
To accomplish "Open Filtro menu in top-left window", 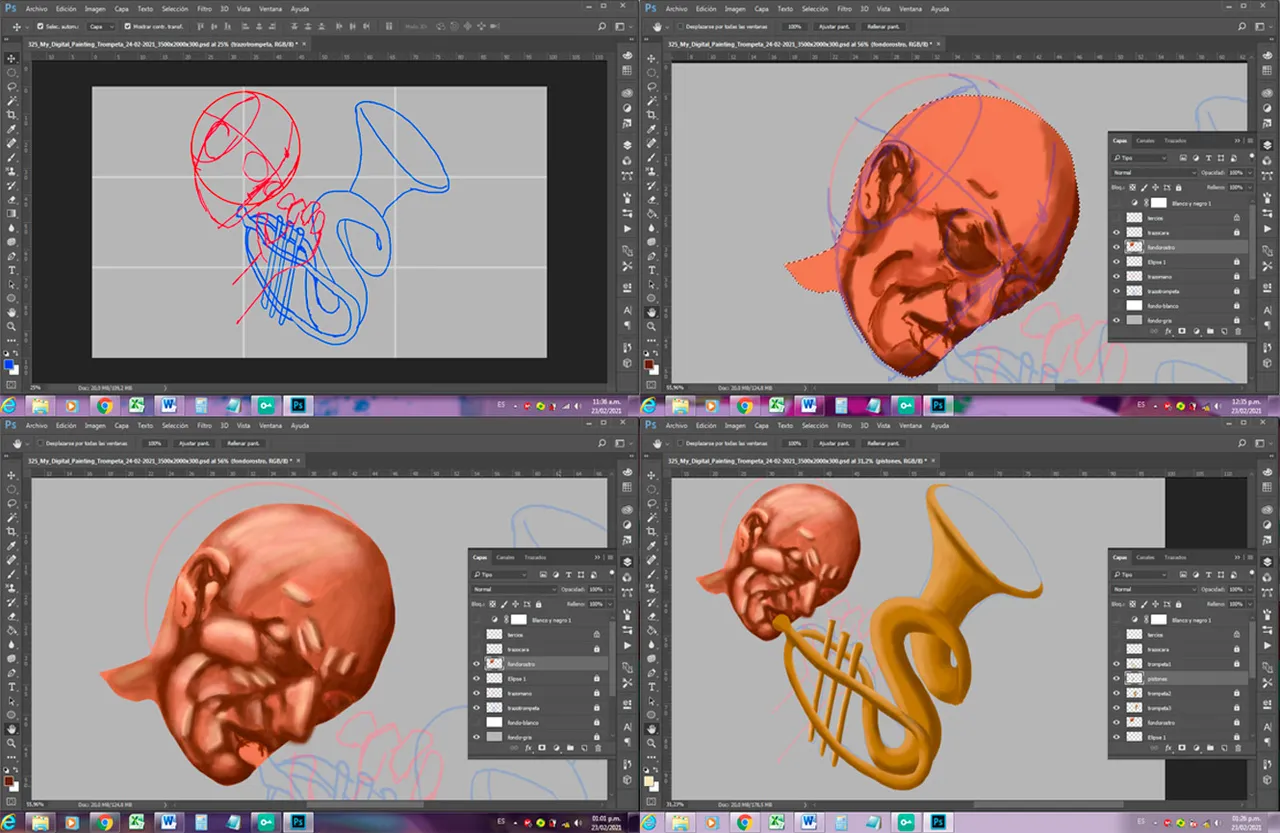I will point(203,8).
